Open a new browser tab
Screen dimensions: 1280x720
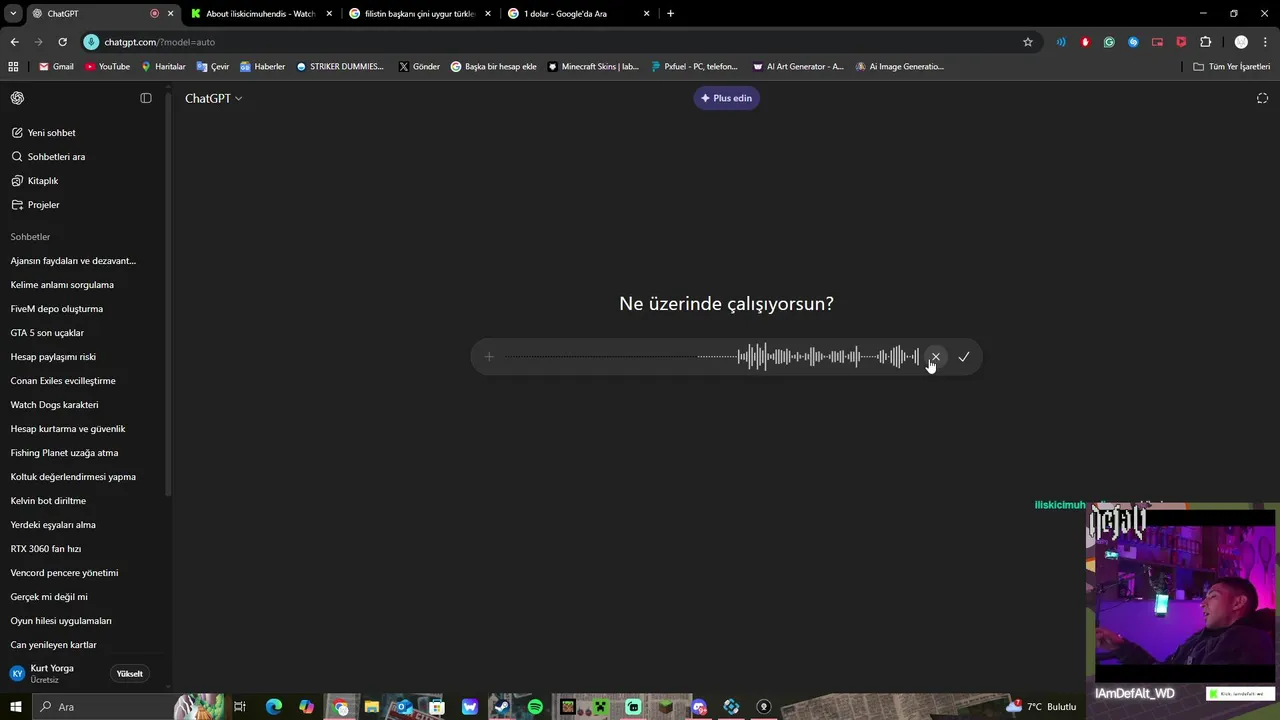(670, 14)
